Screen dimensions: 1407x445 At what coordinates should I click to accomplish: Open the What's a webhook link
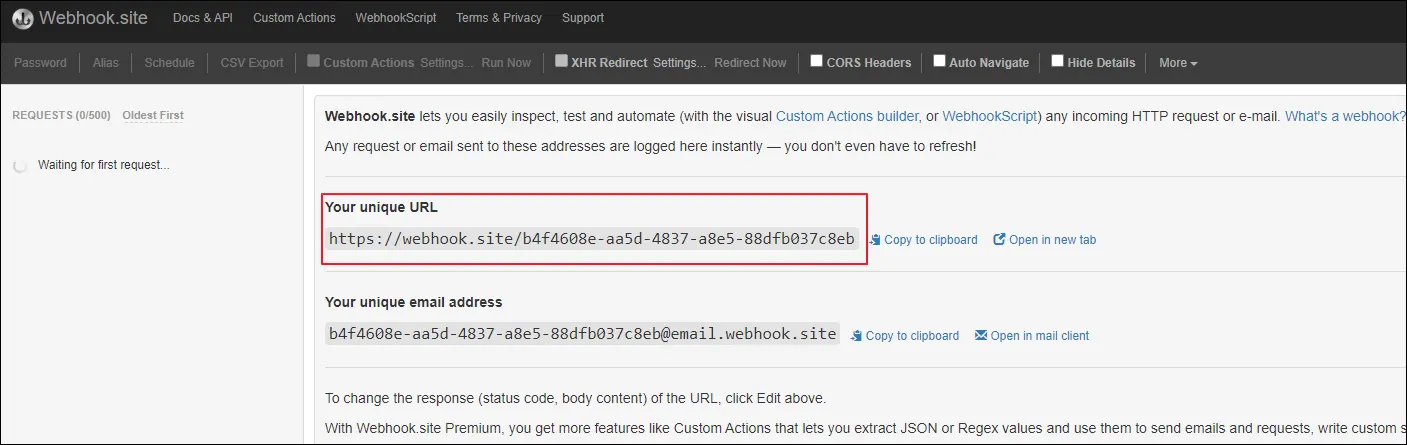(x=1345, y=116)
